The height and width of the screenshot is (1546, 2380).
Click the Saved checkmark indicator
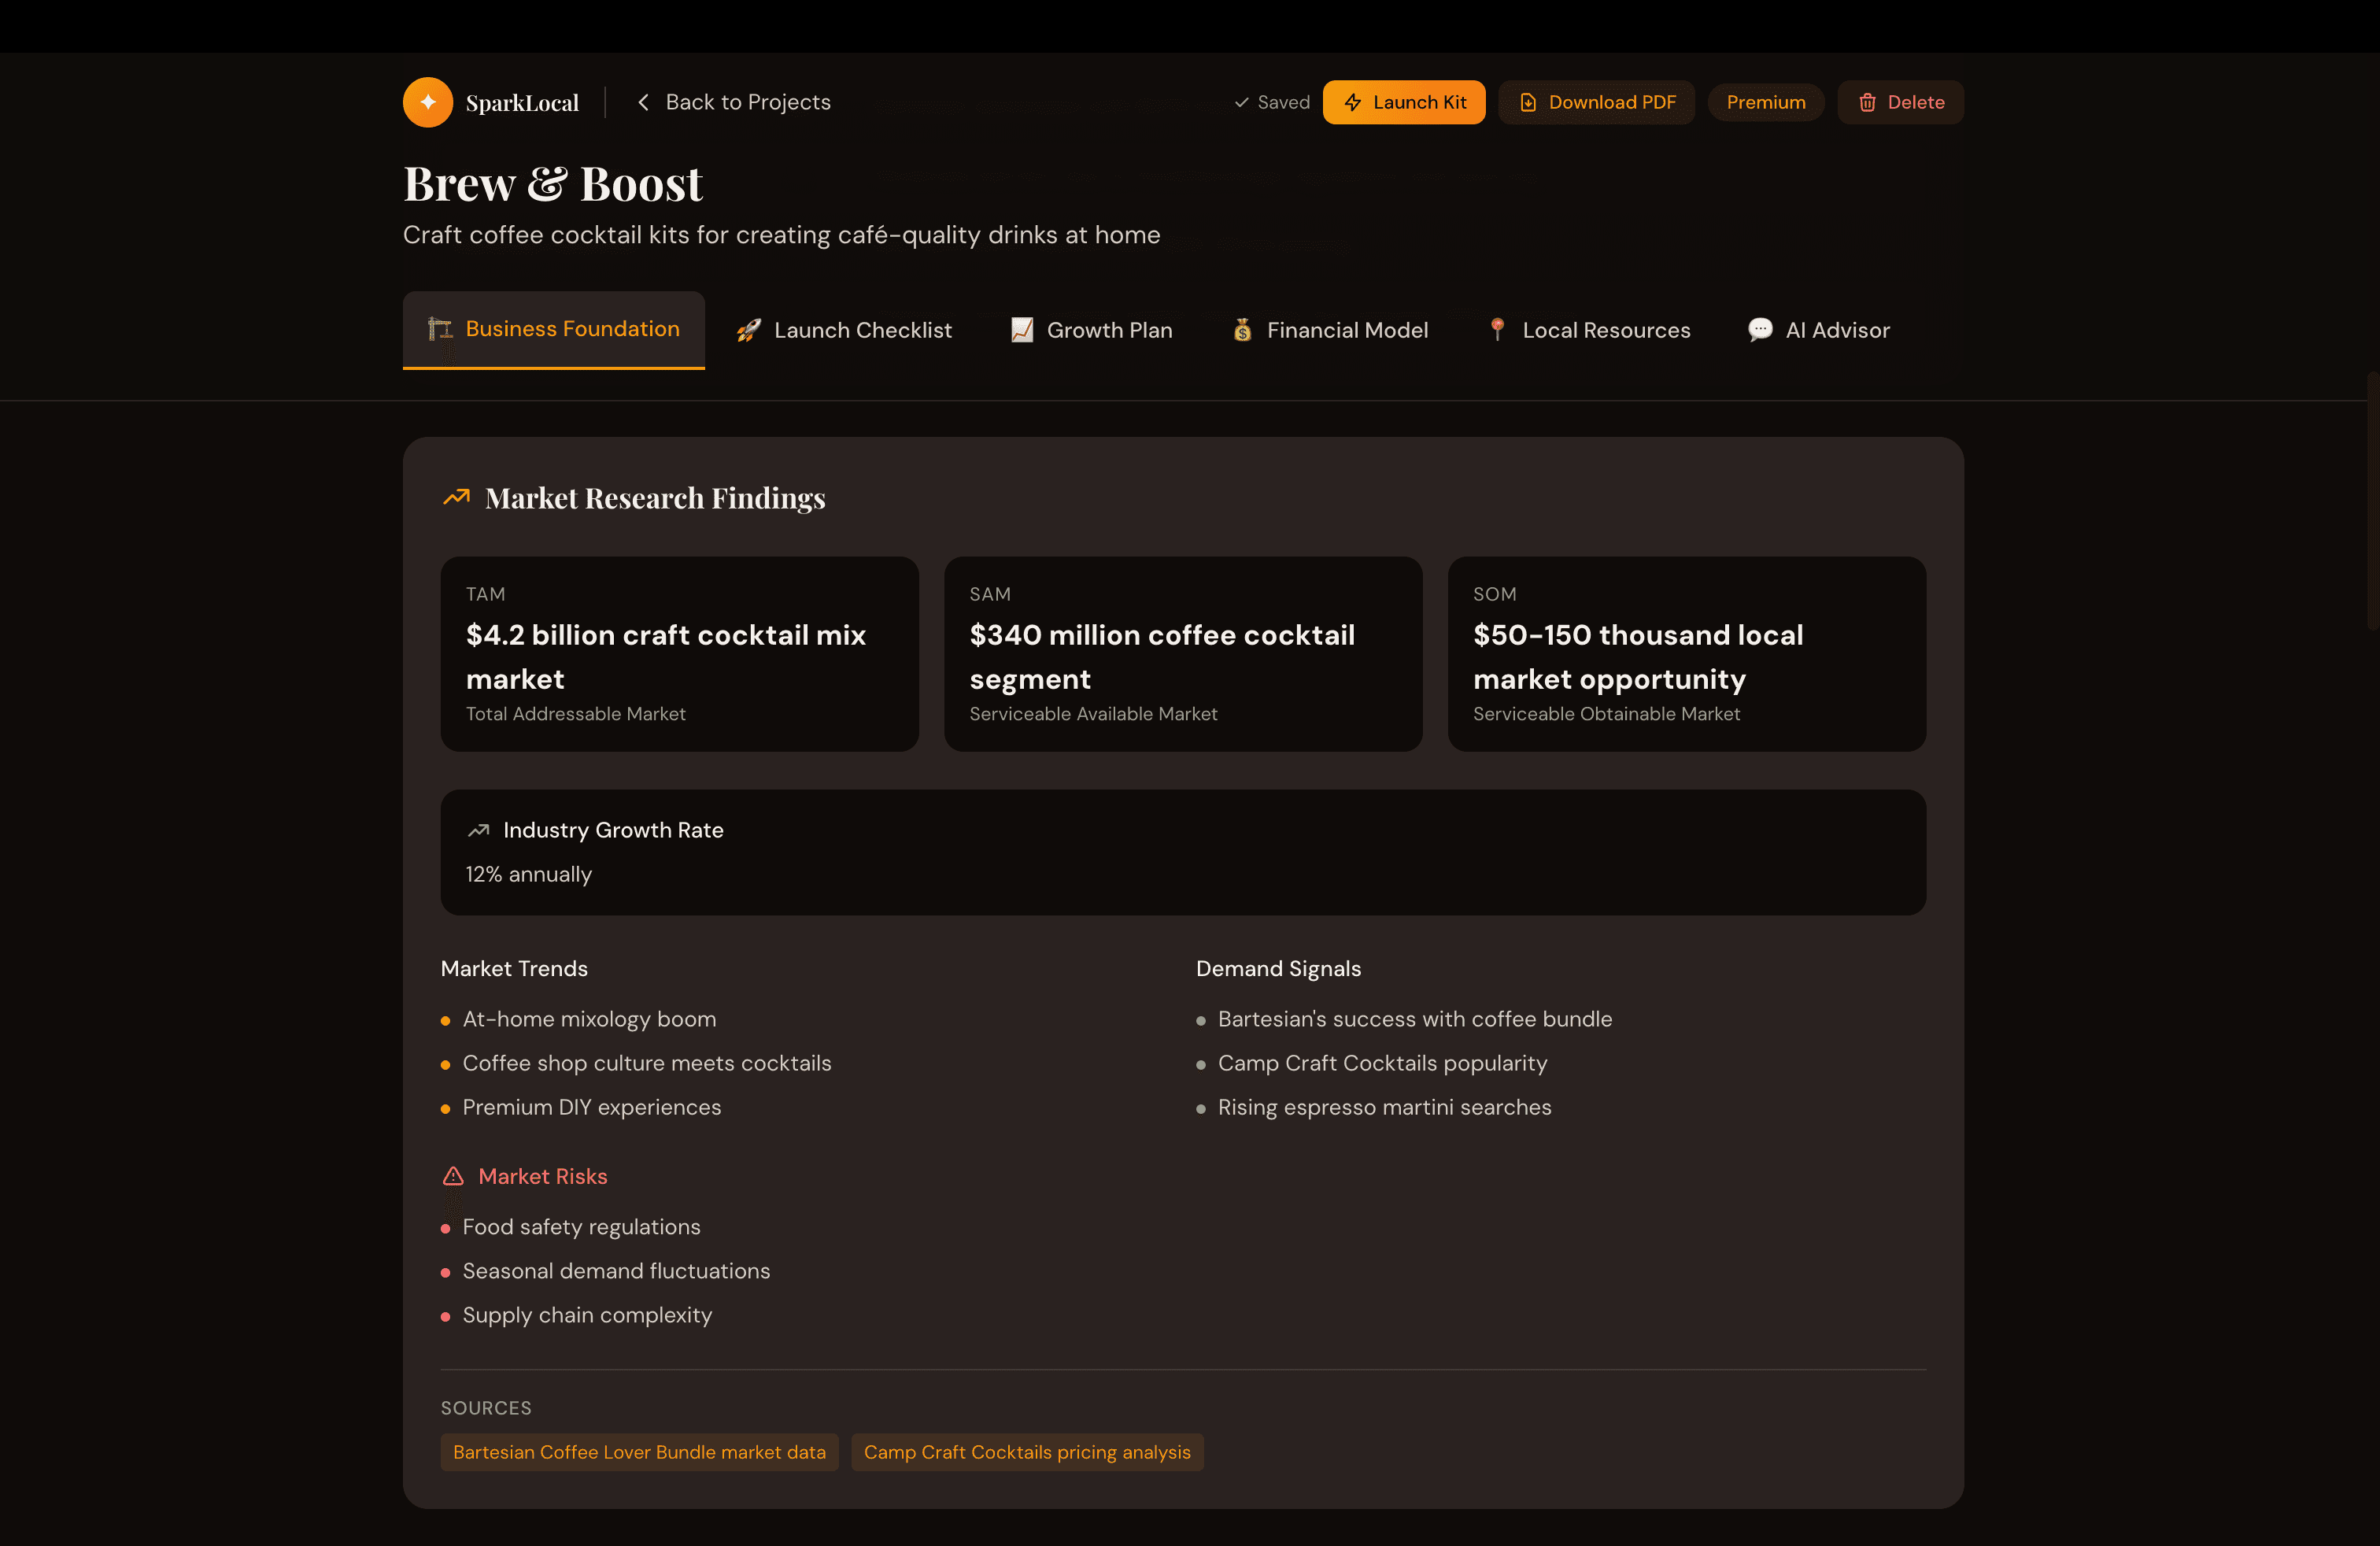(x=1271, y=102)
